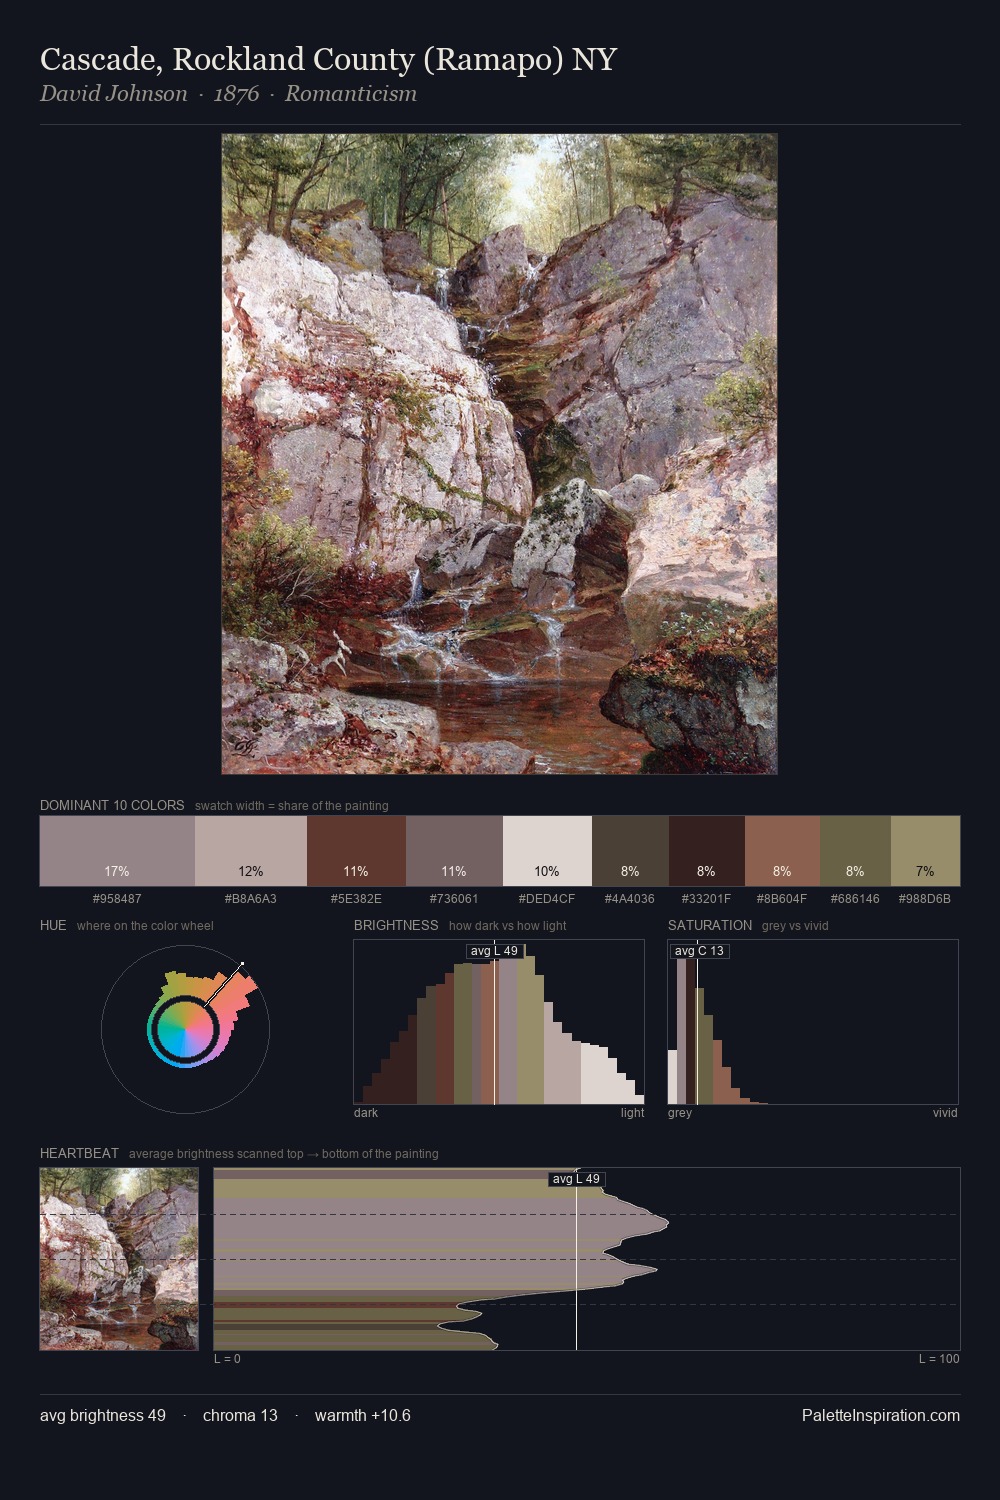This screenshot has width=1000, height=1500.
Task: Open the main waterfall painting image
Action: click(499, 454)
